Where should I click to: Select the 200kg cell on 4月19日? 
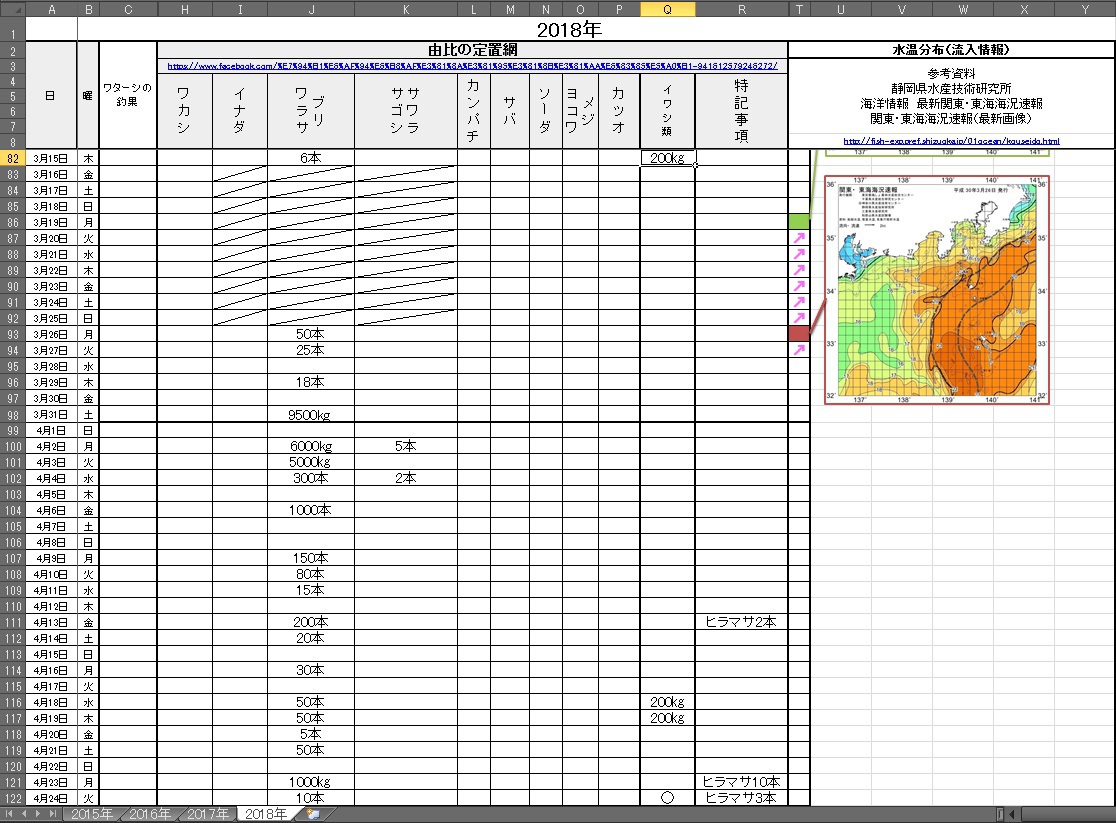click(668, 718)
